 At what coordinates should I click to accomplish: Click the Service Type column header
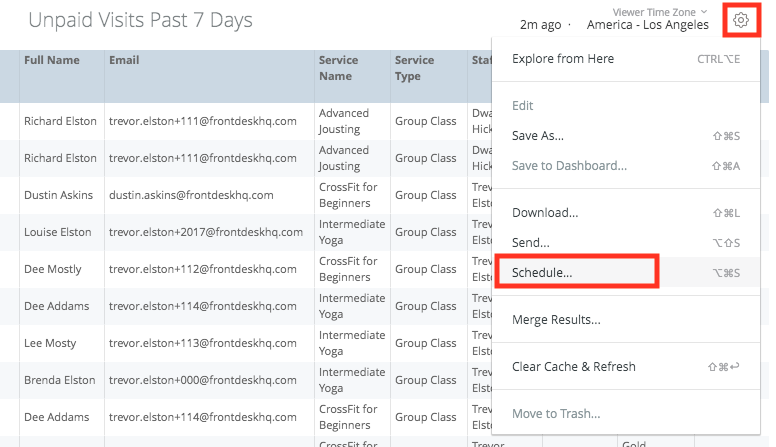pos(415,68)
